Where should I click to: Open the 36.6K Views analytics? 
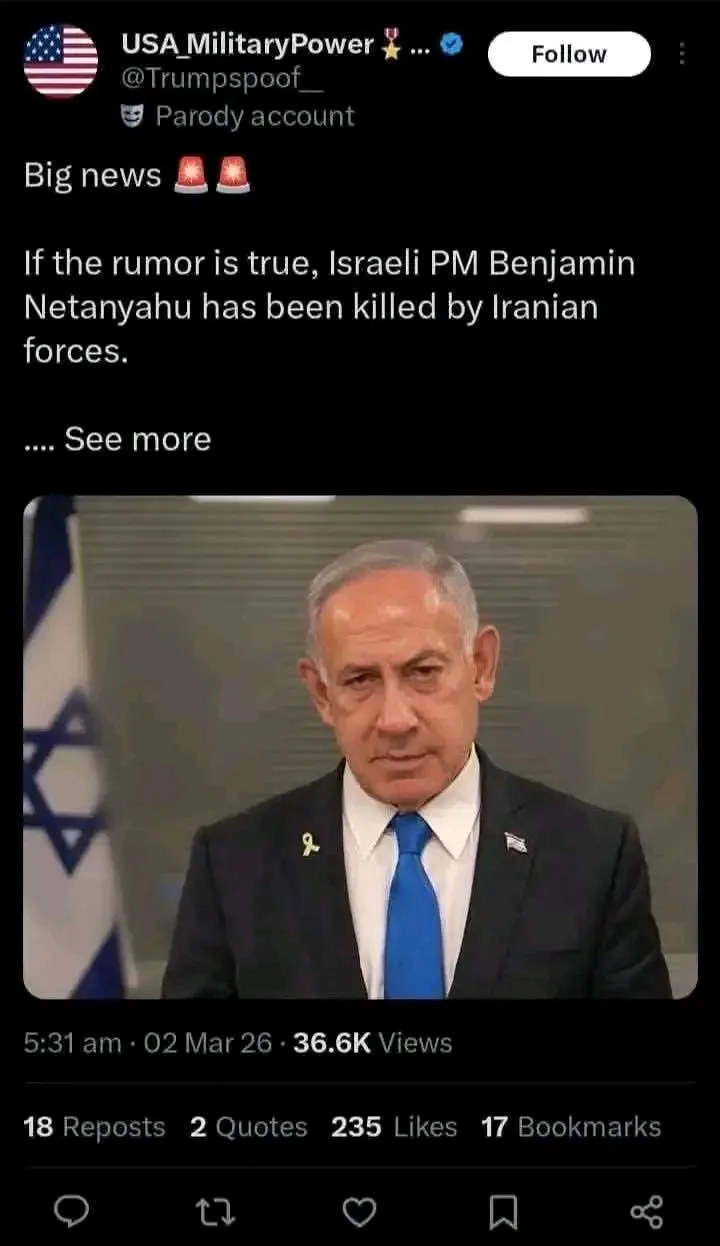(373, 1043)
